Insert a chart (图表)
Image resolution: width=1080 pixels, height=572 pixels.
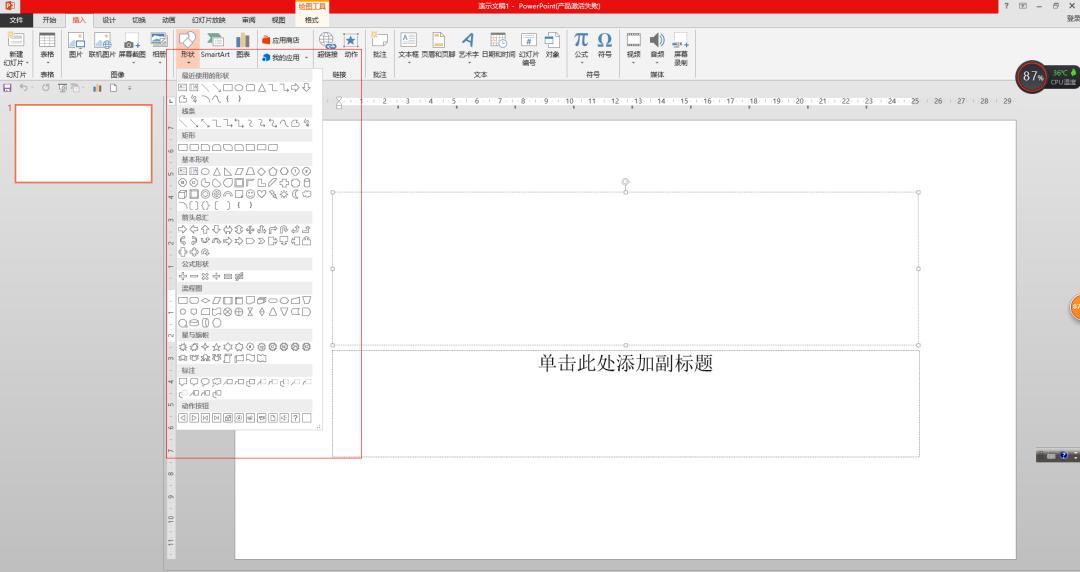(243, 44)
